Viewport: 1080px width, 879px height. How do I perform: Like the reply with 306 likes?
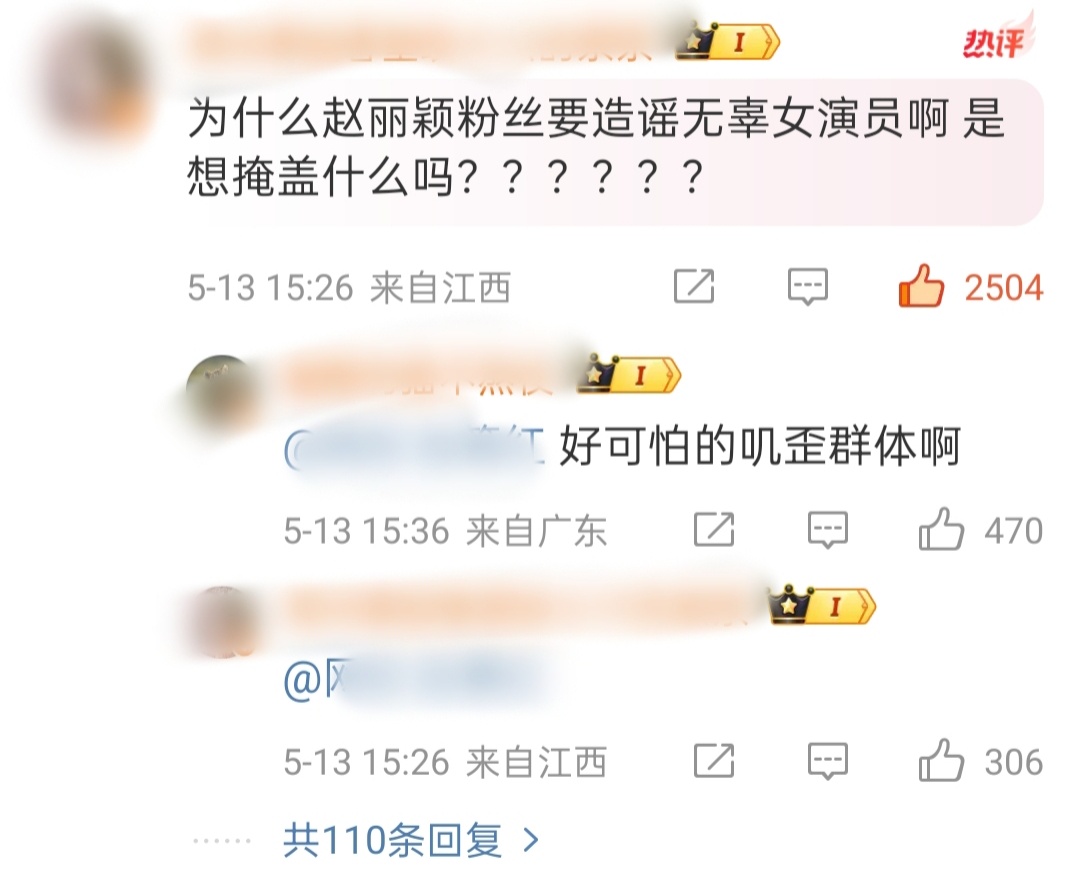point(941,761)
